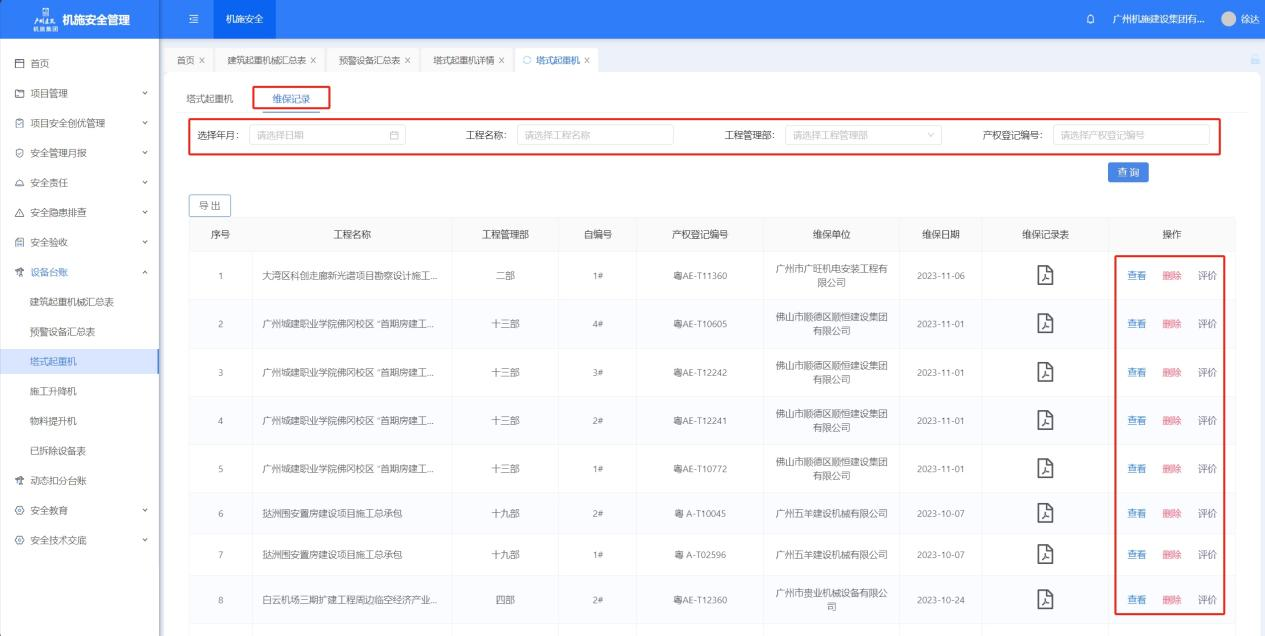The width and height of the screenshot is (1265, 636).
Task: Click calendar icon in date picker
Action: coord(394,135)
